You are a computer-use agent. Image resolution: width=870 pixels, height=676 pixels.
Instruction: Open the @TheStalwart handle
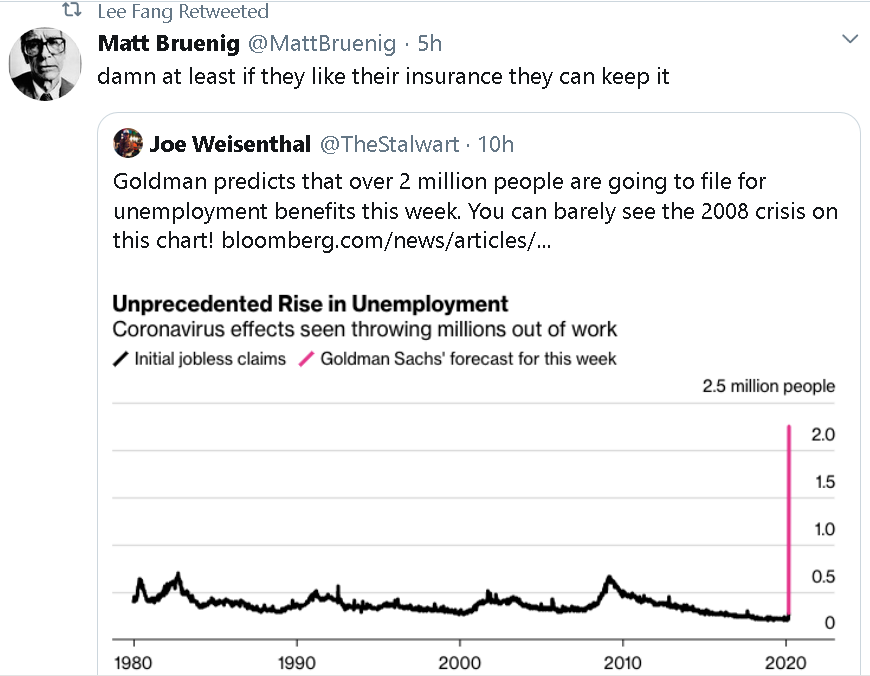[x=390, y=144]
